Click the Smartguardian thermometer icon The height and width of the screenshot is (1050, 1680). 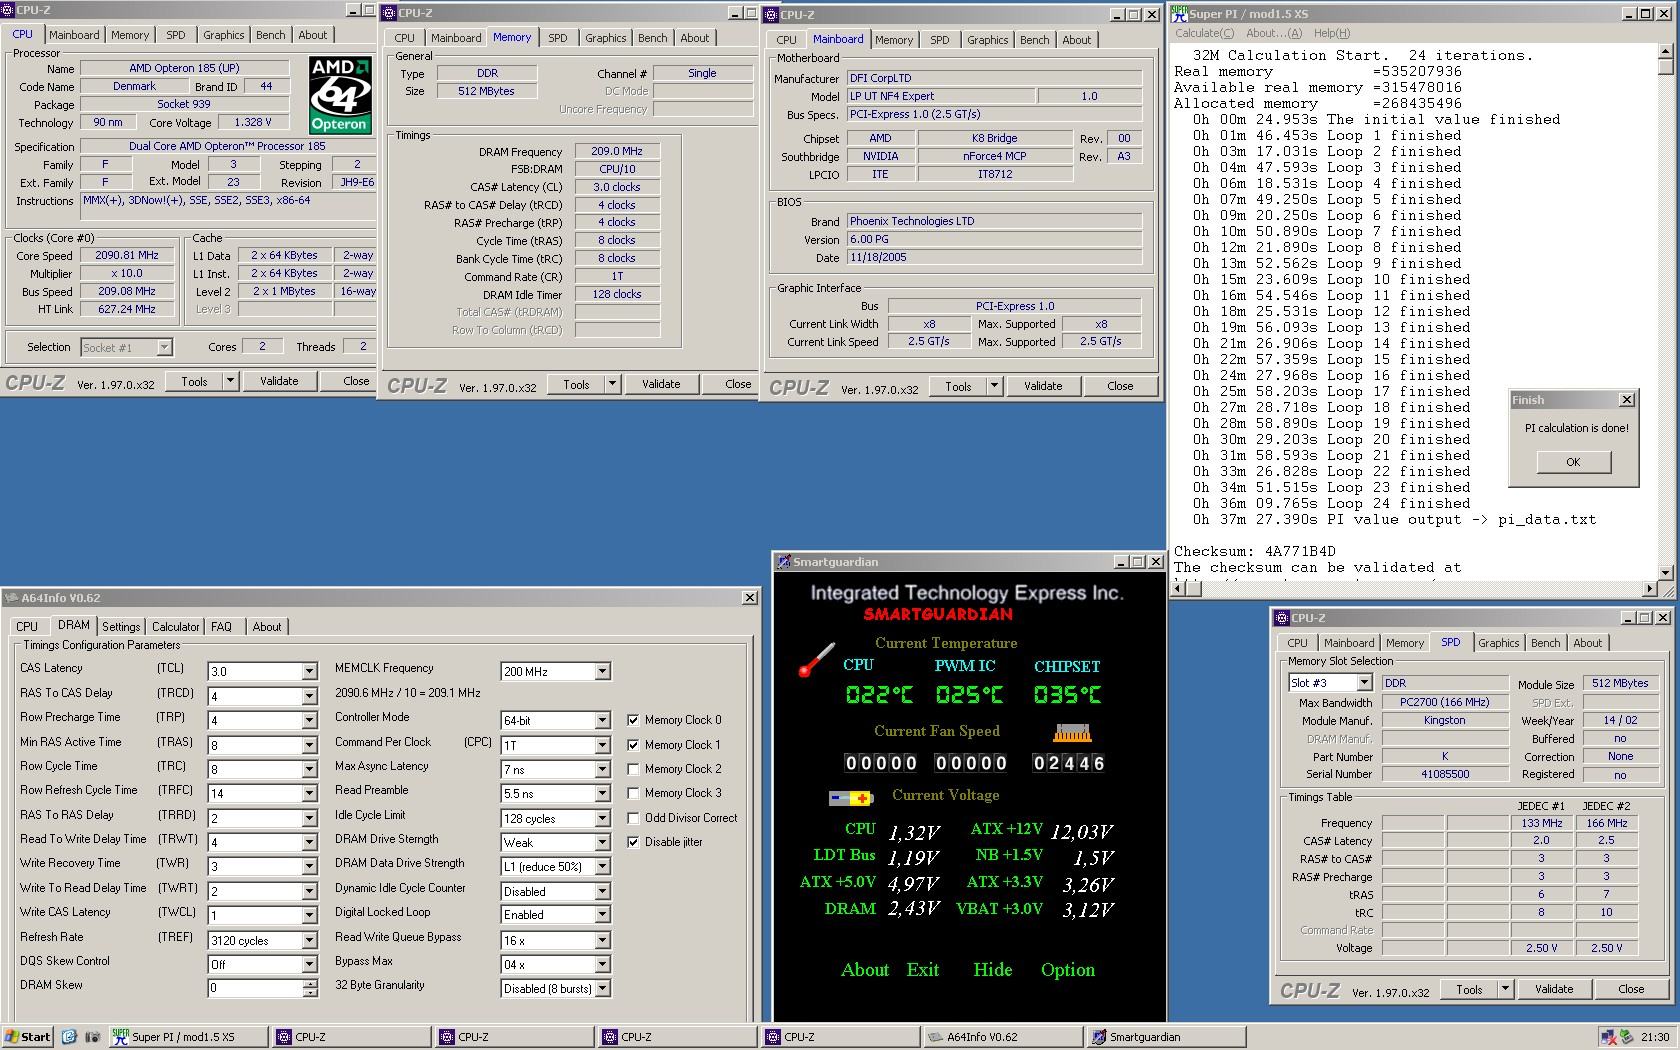coord(816,659)
